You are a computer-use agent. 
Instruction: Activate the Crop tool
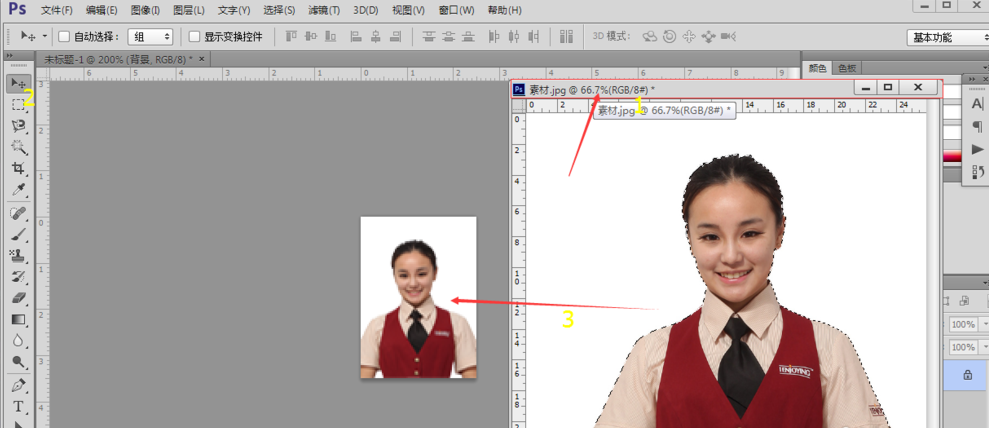click(x=18, y=169)
